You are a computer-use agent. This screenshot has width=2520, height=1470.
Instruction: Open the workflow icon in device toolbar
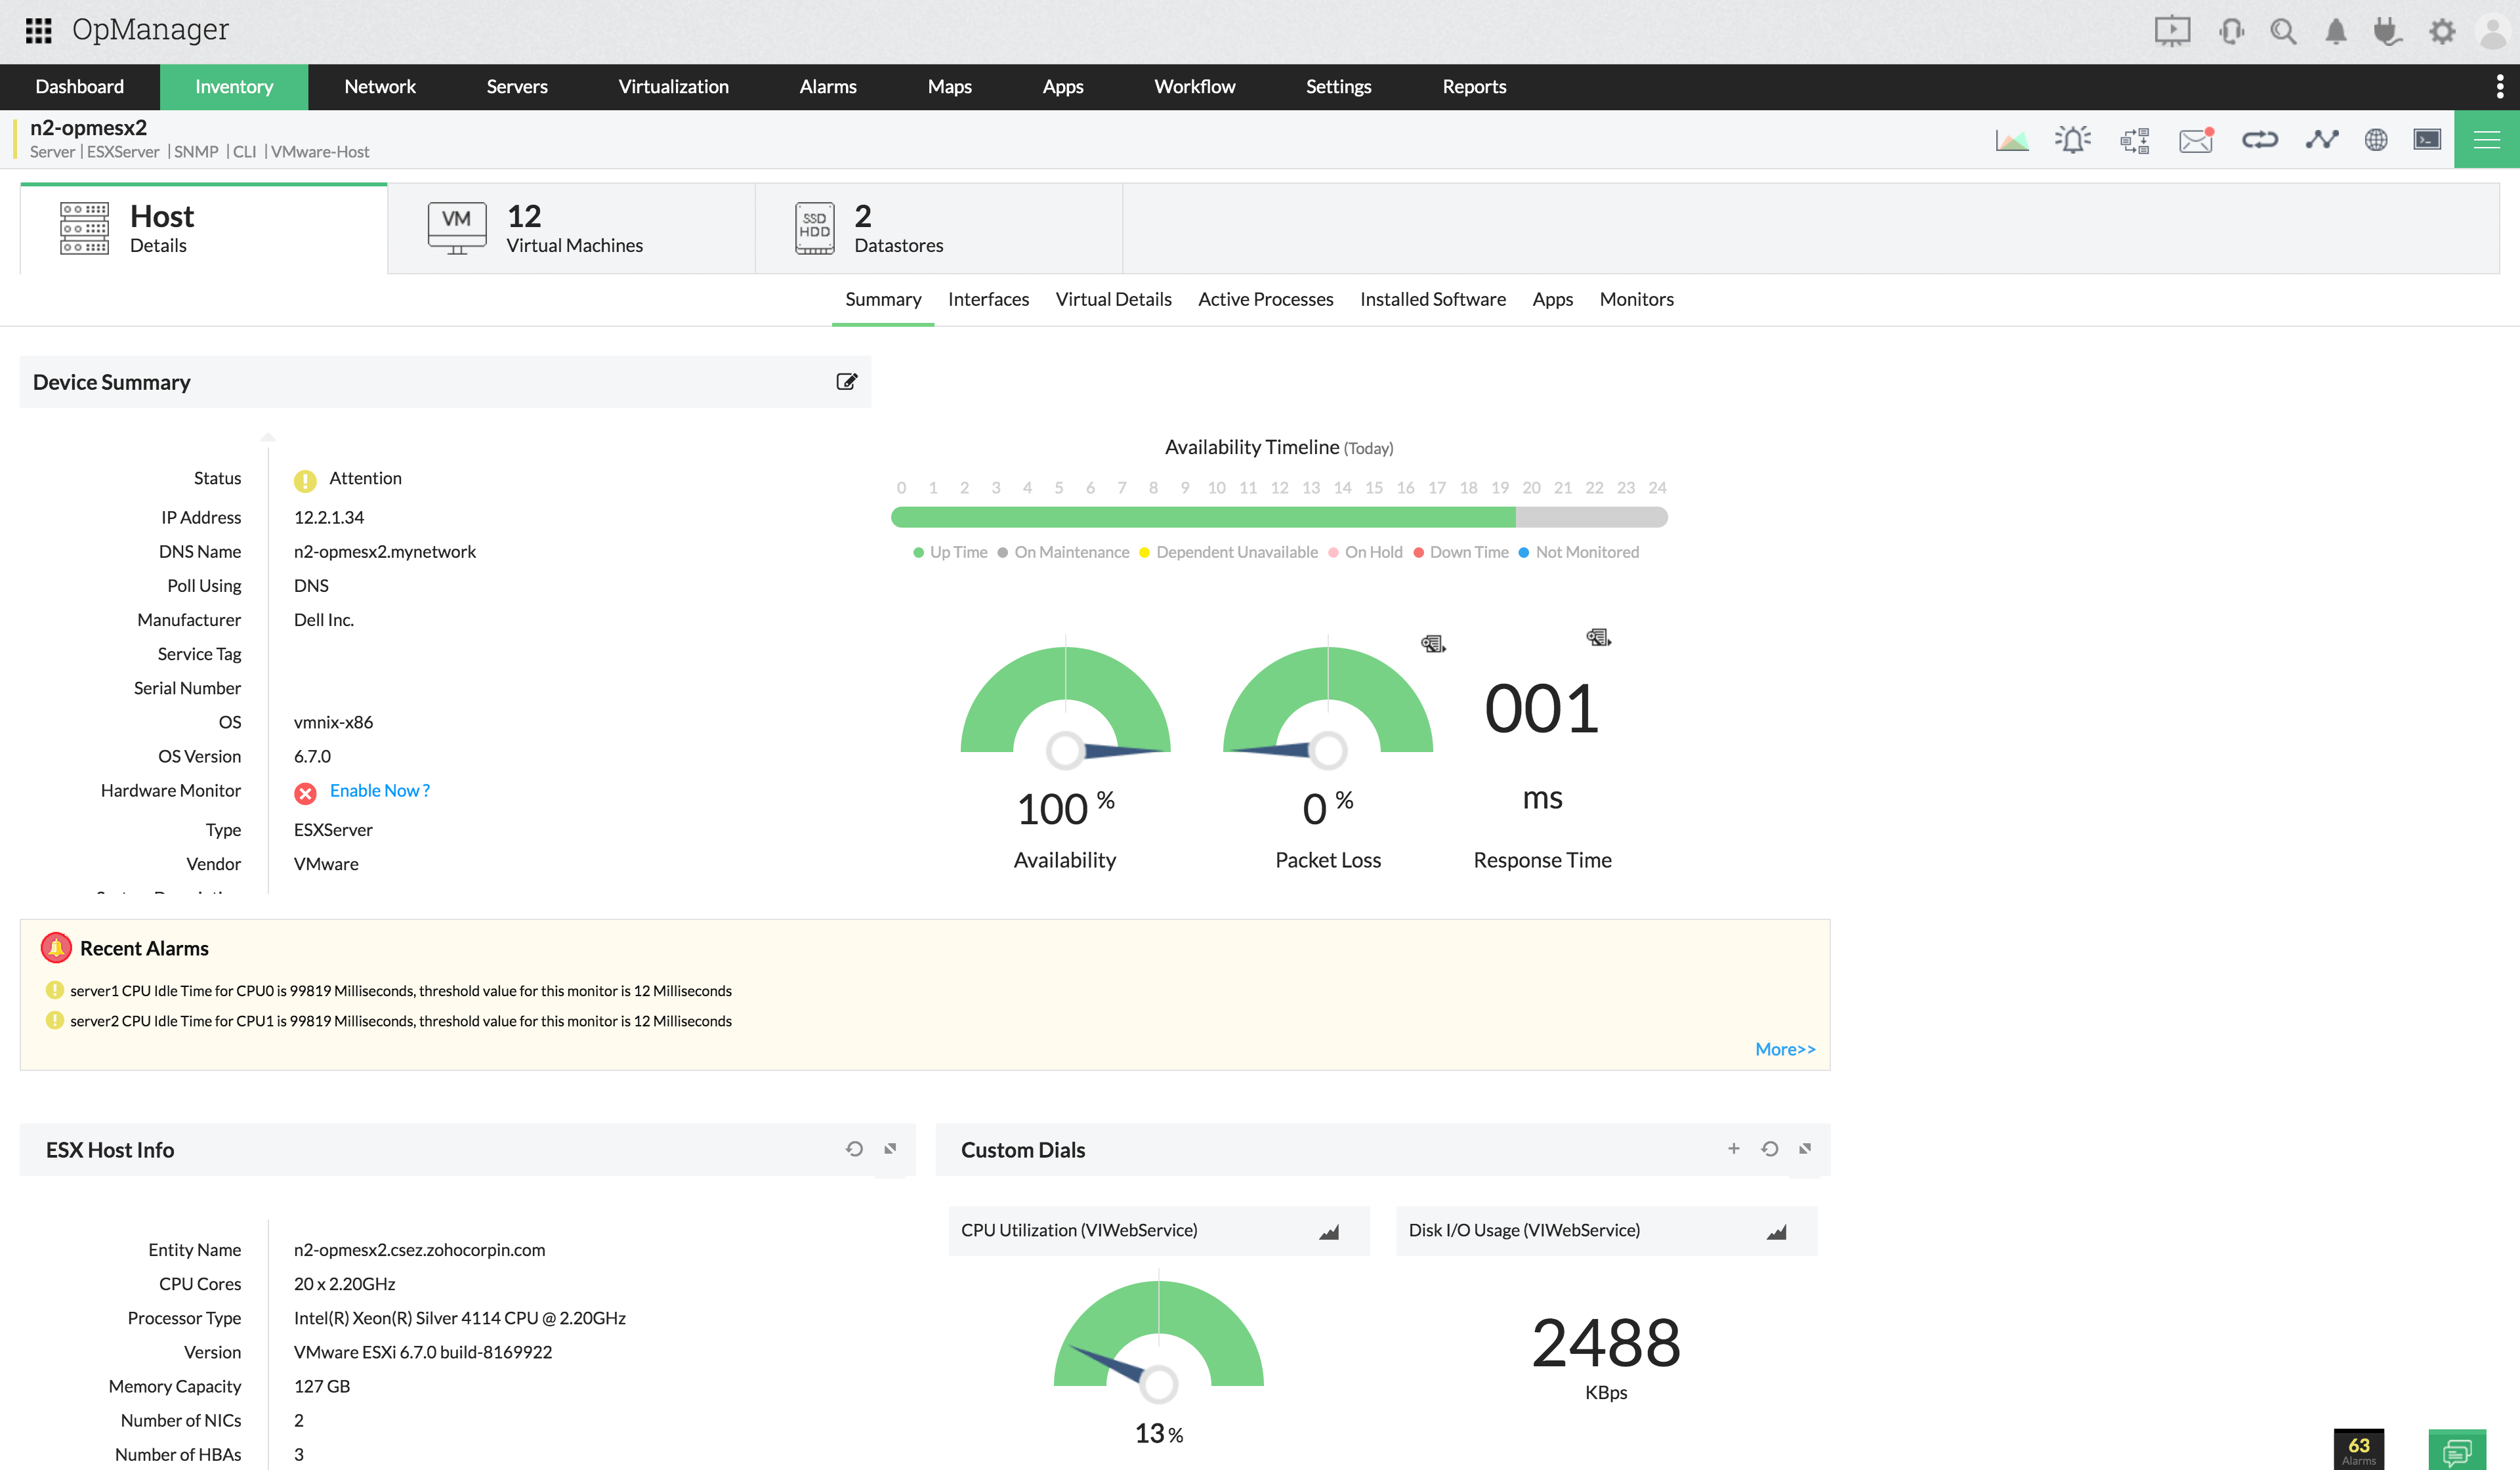tap(2134, 140)
